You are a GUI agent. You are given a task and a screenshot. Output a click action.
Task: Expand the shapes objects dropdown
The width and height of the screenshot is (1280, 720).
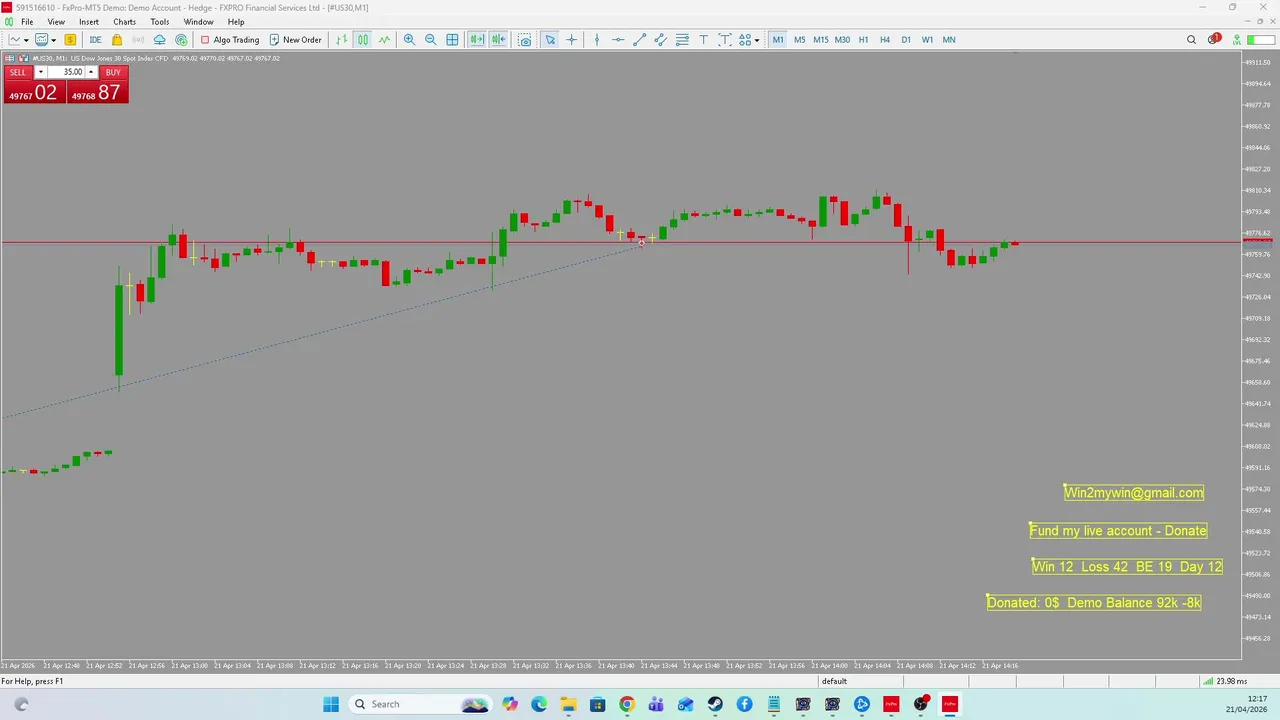click(749, 40)
